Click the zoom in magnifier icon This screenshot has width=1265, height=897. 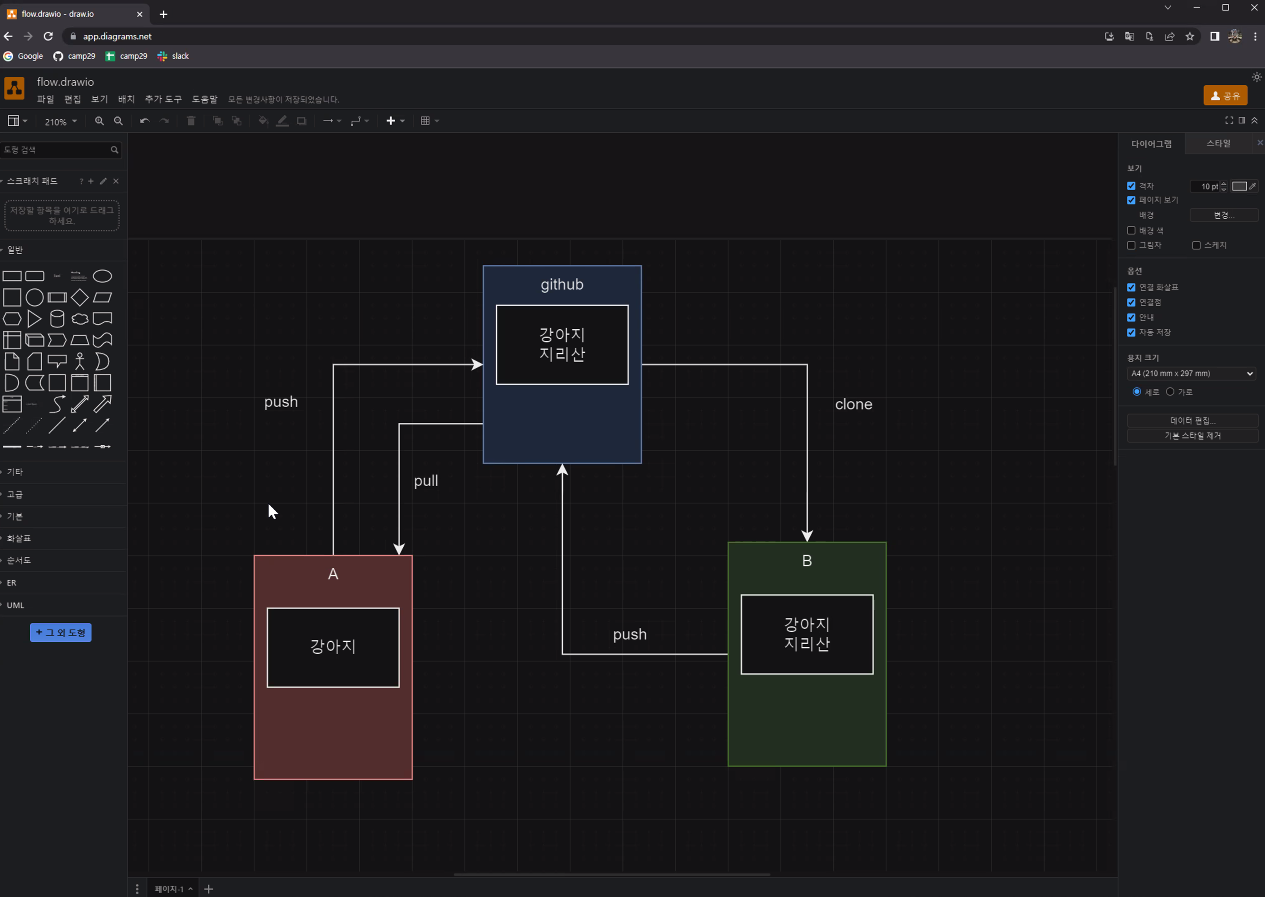click(x=99, y=121)
